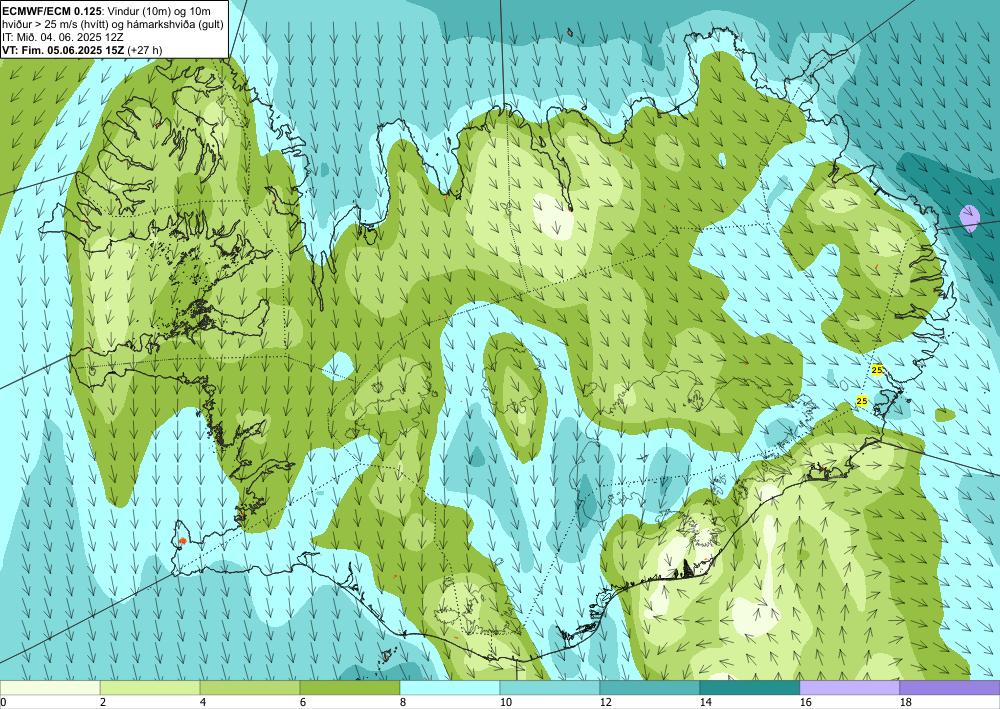Click the legend label 16

805,702
